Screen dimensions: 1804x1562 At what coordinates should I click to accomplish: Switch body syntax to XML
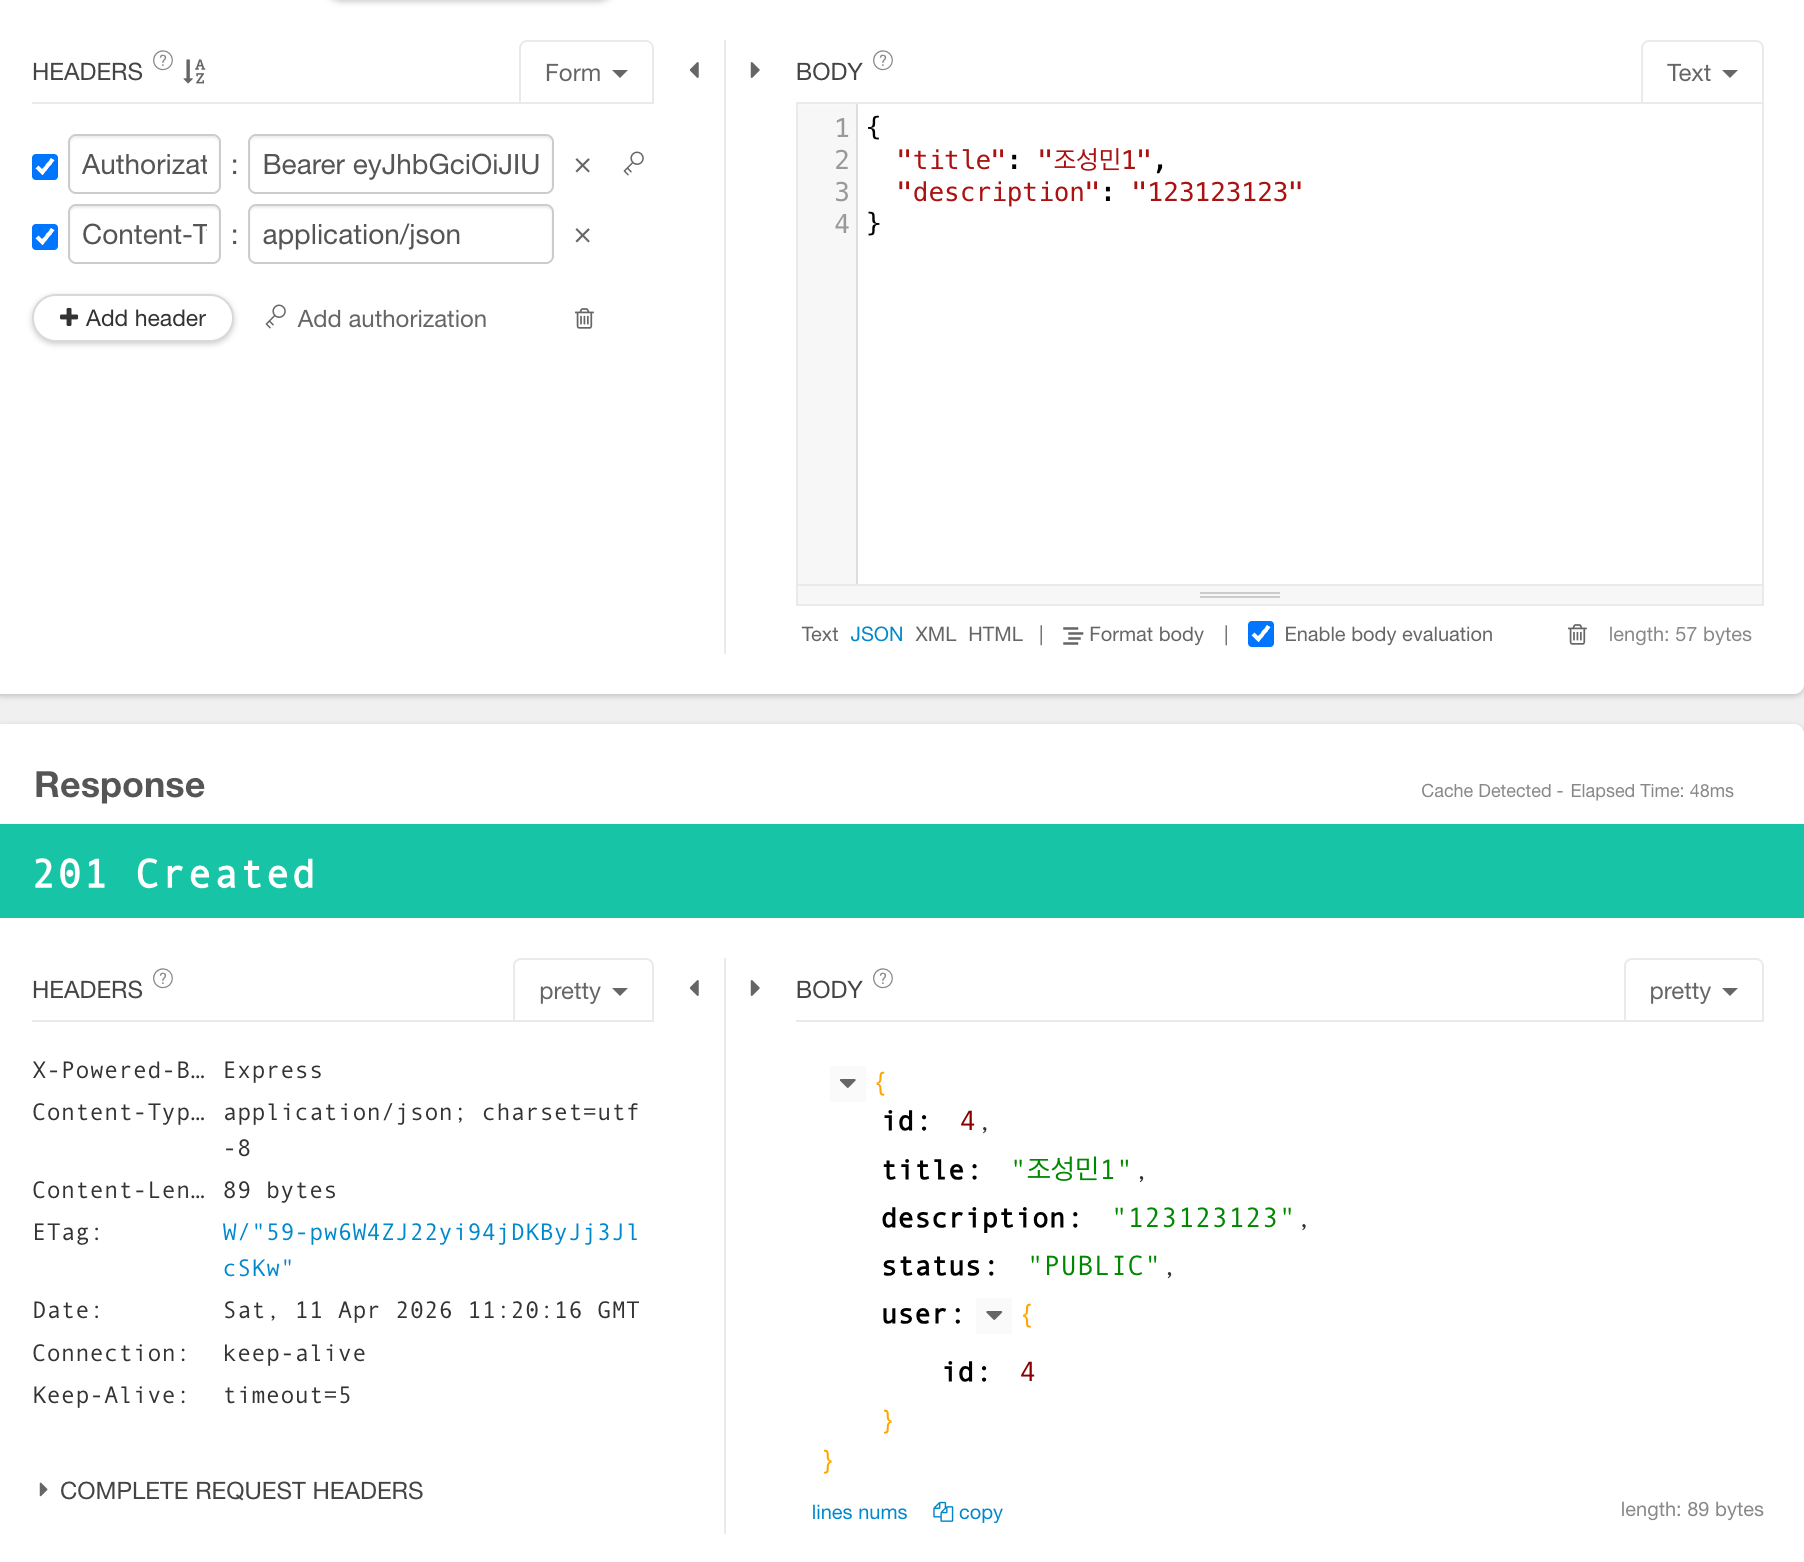(935, 634)
